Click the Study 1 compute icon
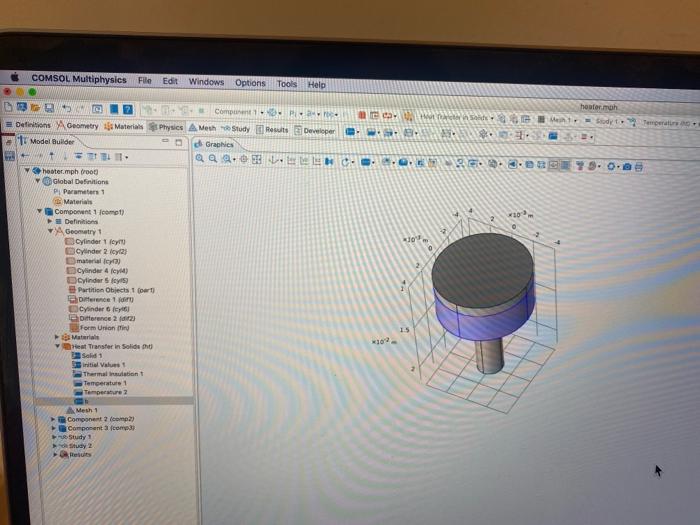 click(x=588, y=121)
